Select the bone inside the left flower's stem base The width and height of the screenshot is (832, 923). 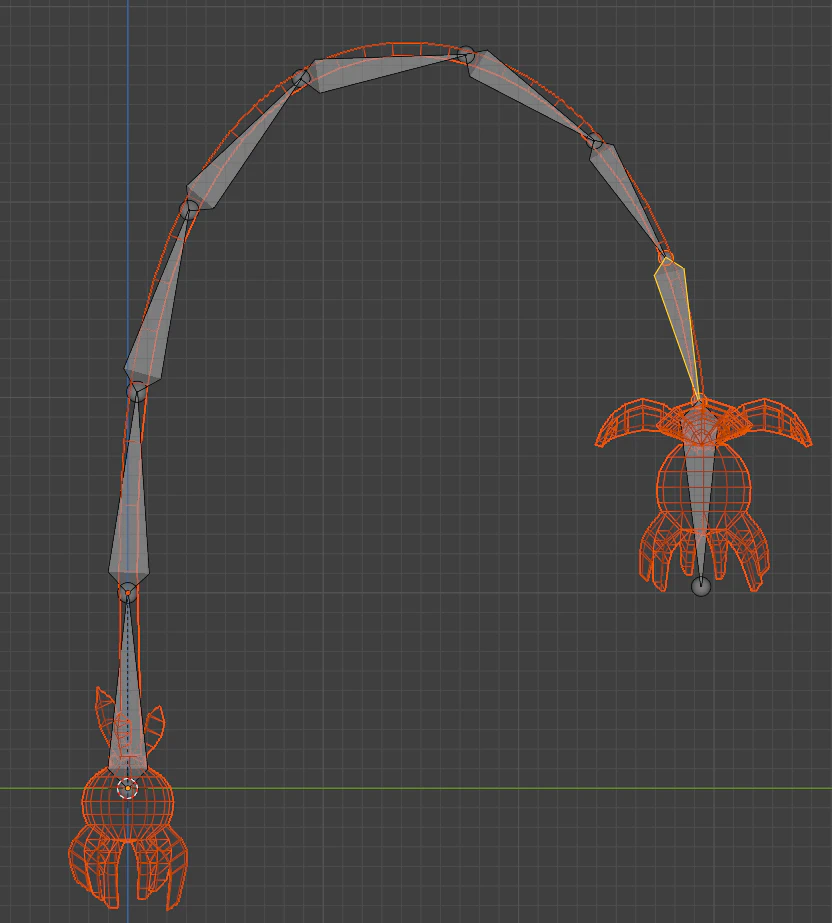pyautogui.click(x=128, y=689)
